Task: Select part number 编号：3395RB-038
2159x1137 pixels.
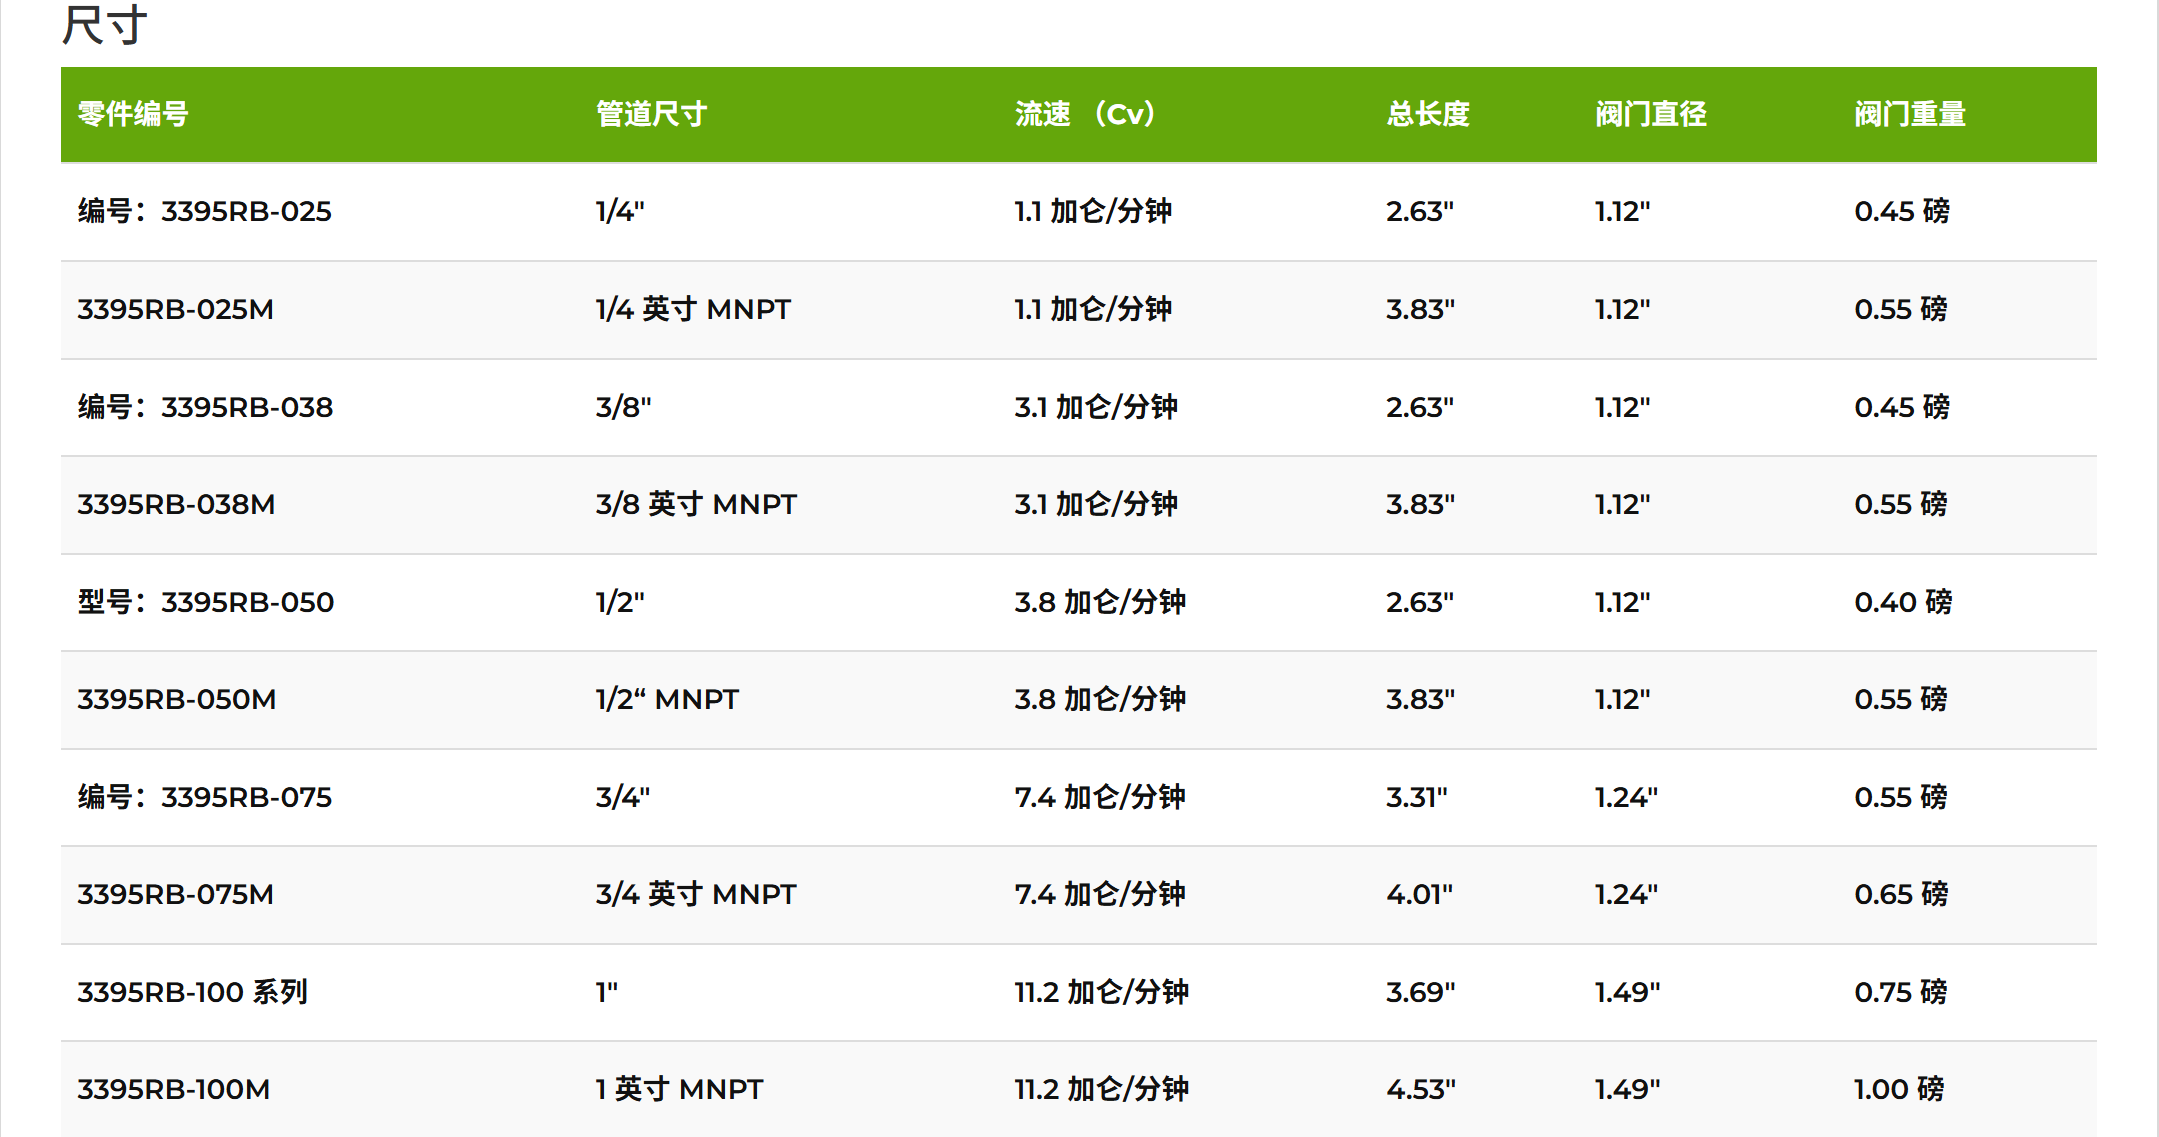Action: (205, 407)
